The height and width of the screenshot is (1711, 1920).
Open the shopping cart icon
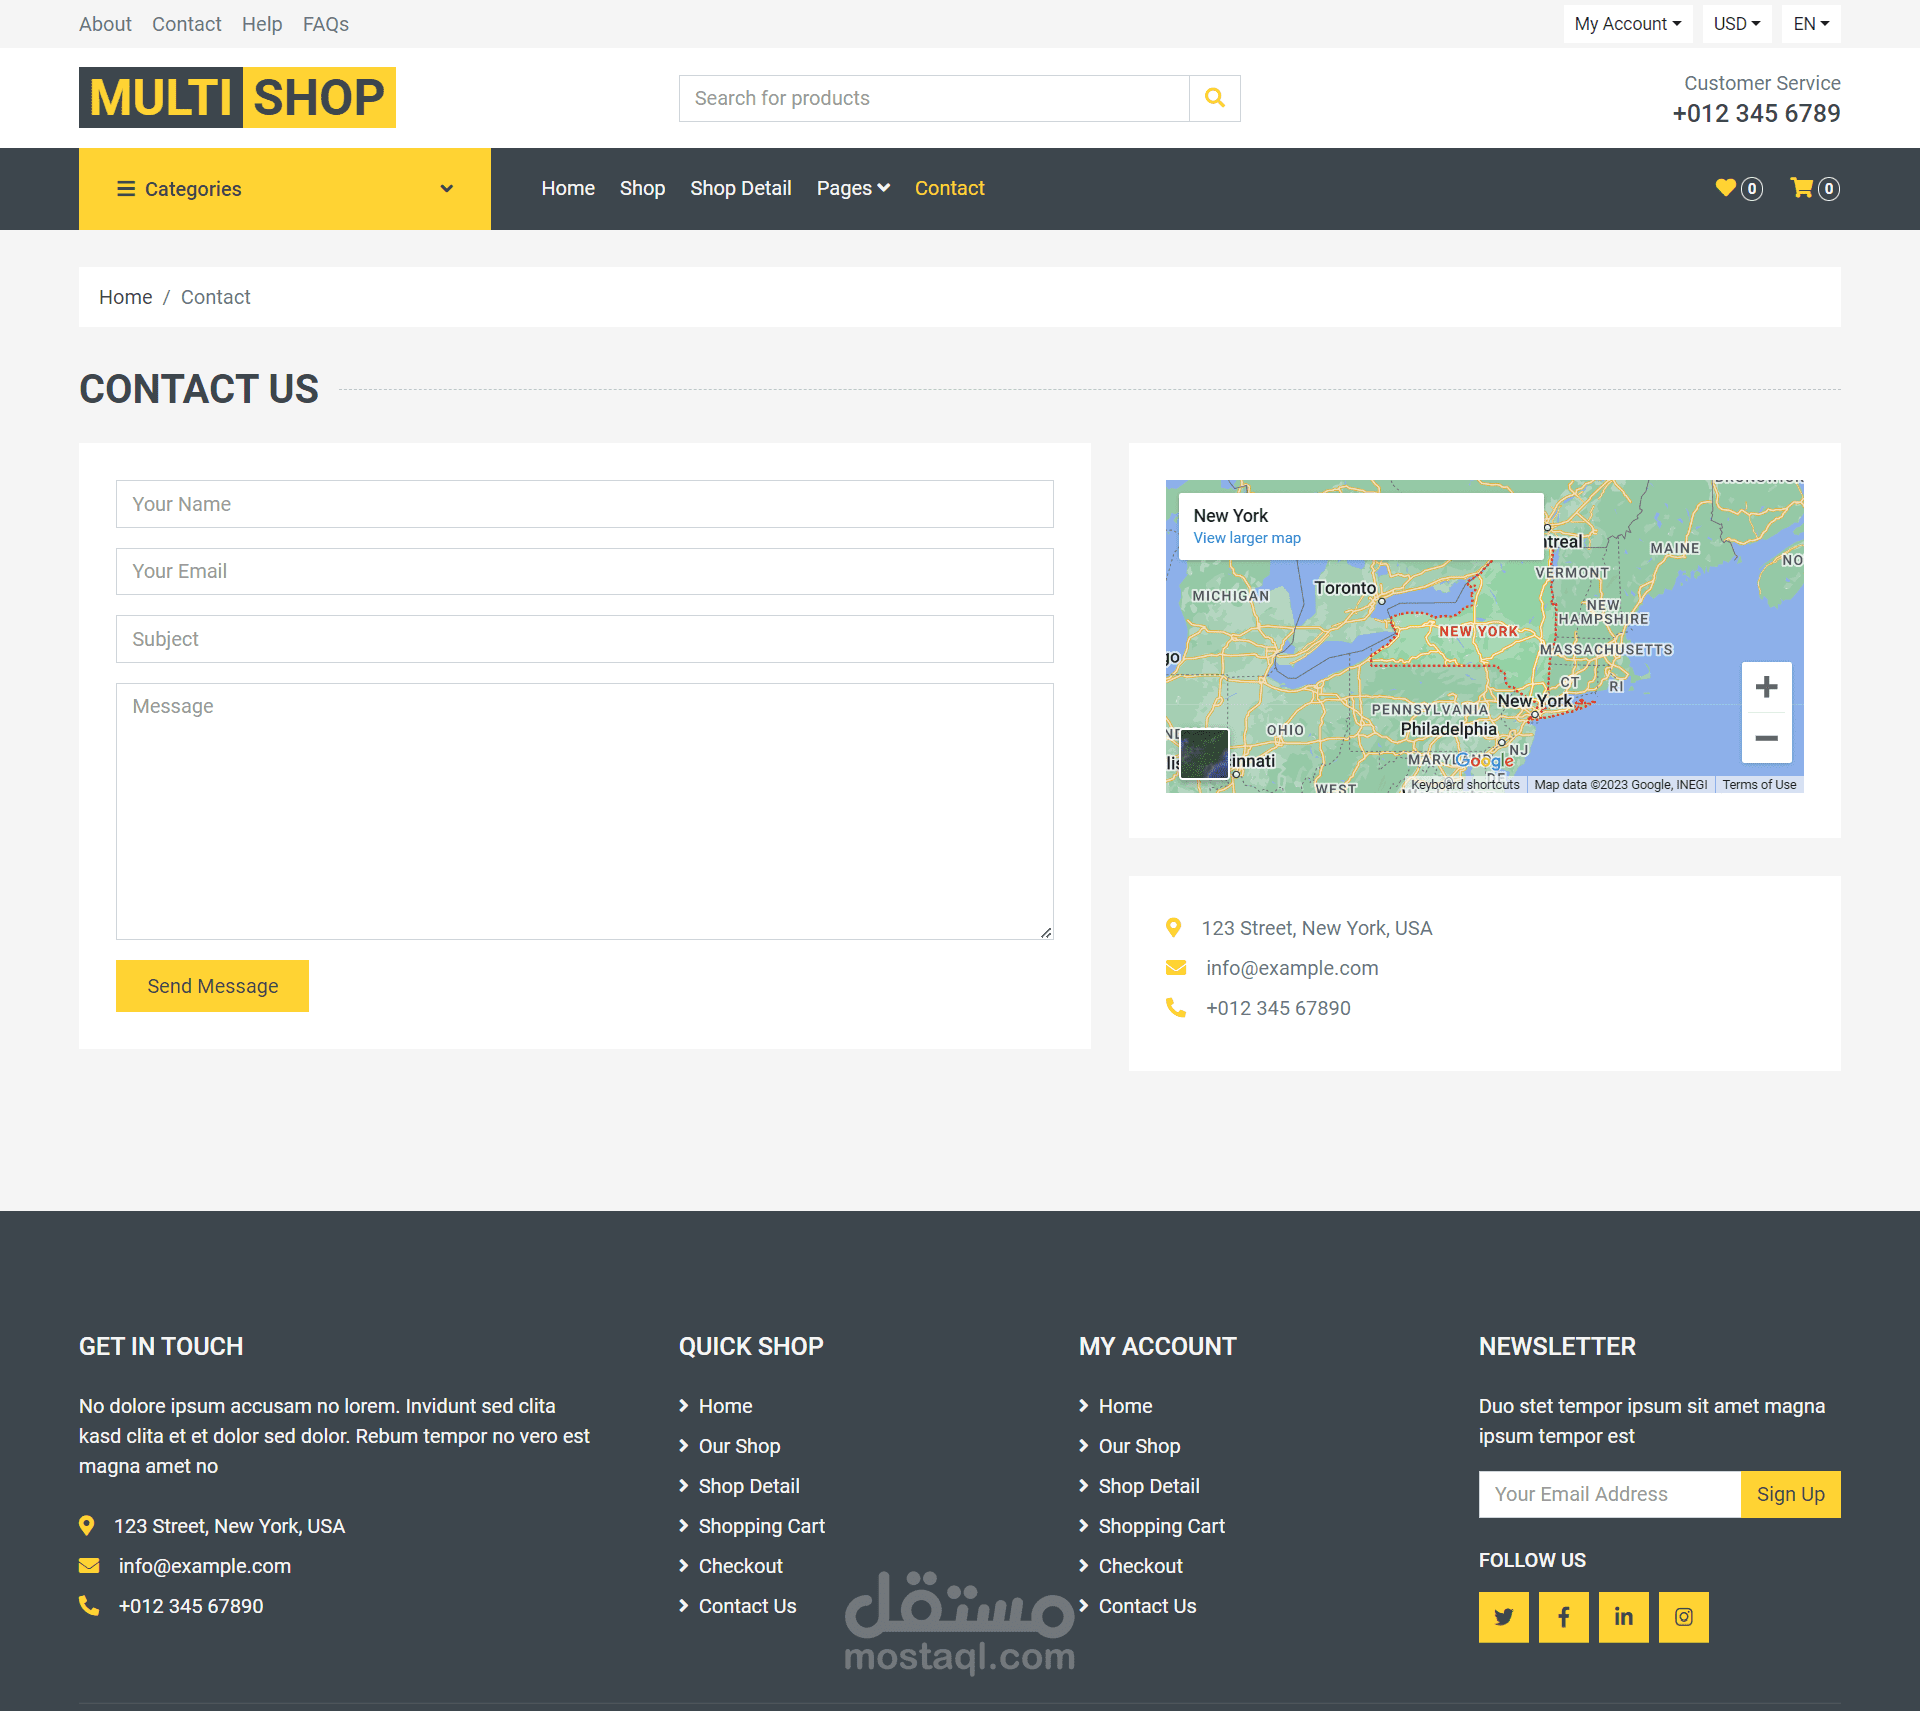pyautogui.click(x=1802, y=188)
